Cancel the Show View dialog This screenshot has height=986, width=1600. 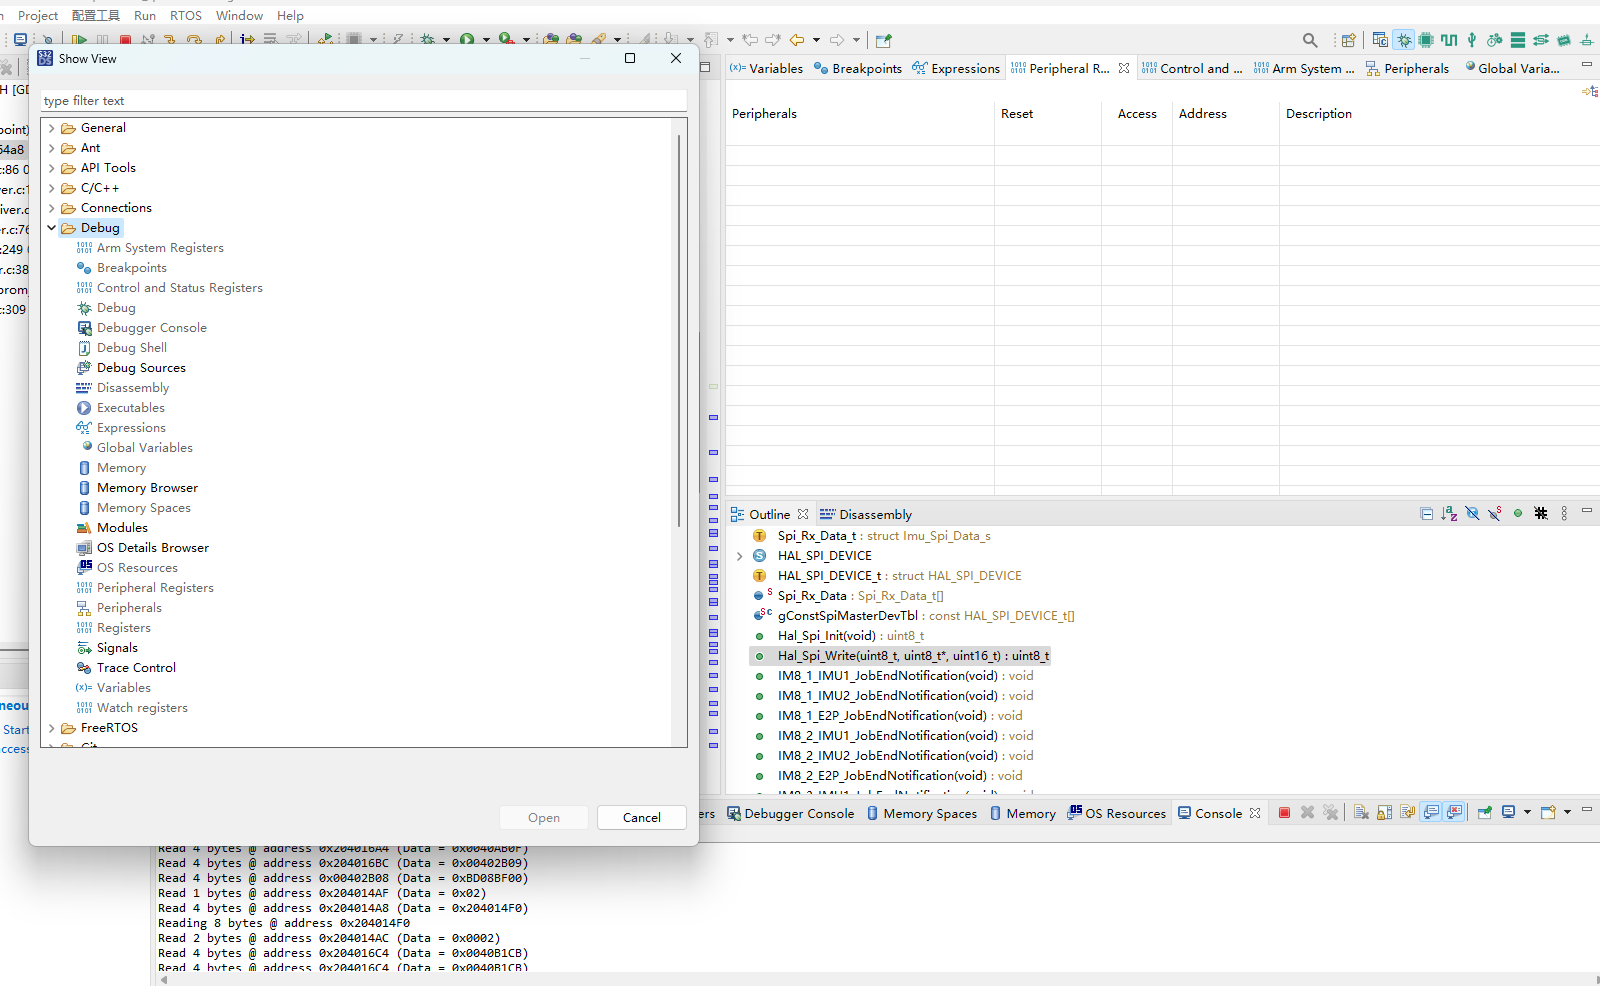click(641, 817)
